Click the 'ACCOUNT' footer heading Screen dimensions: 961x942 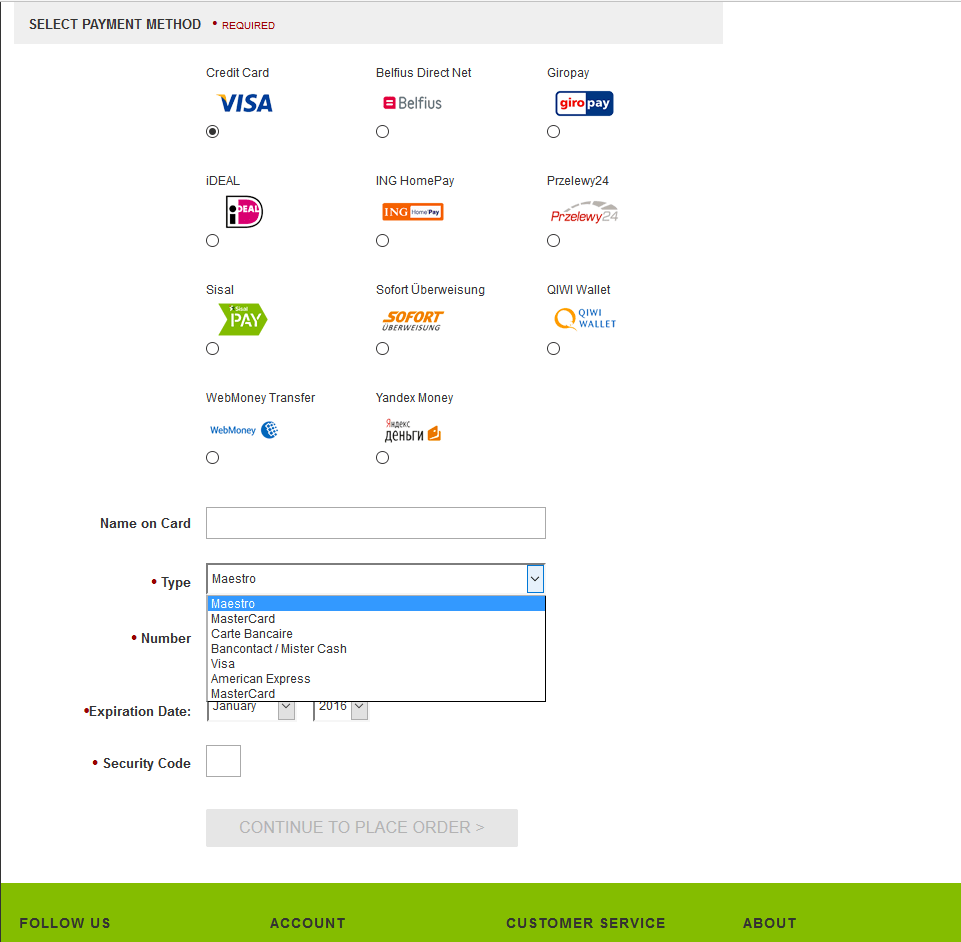coord(308,923)
